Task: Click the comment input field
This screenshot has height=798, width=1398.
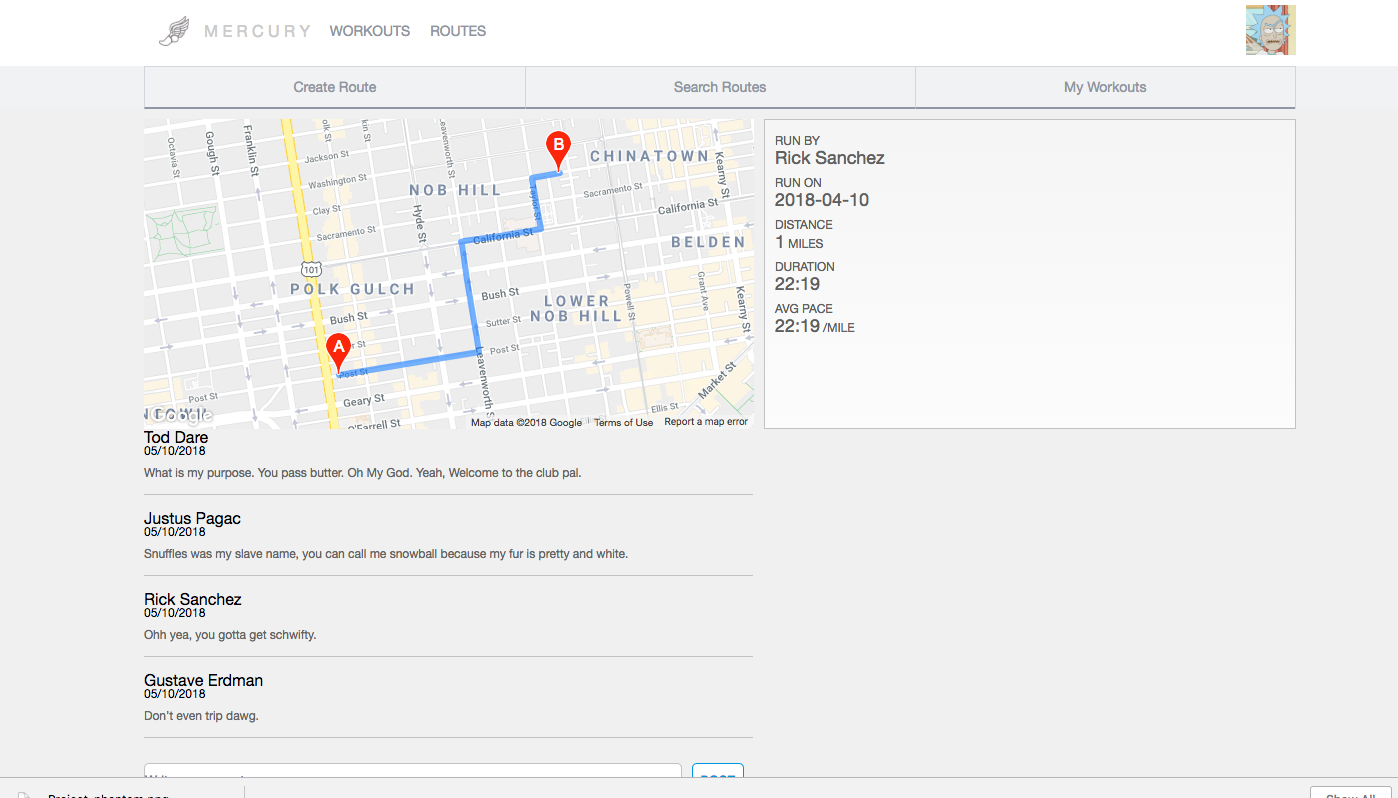Action: pos(413,771)
